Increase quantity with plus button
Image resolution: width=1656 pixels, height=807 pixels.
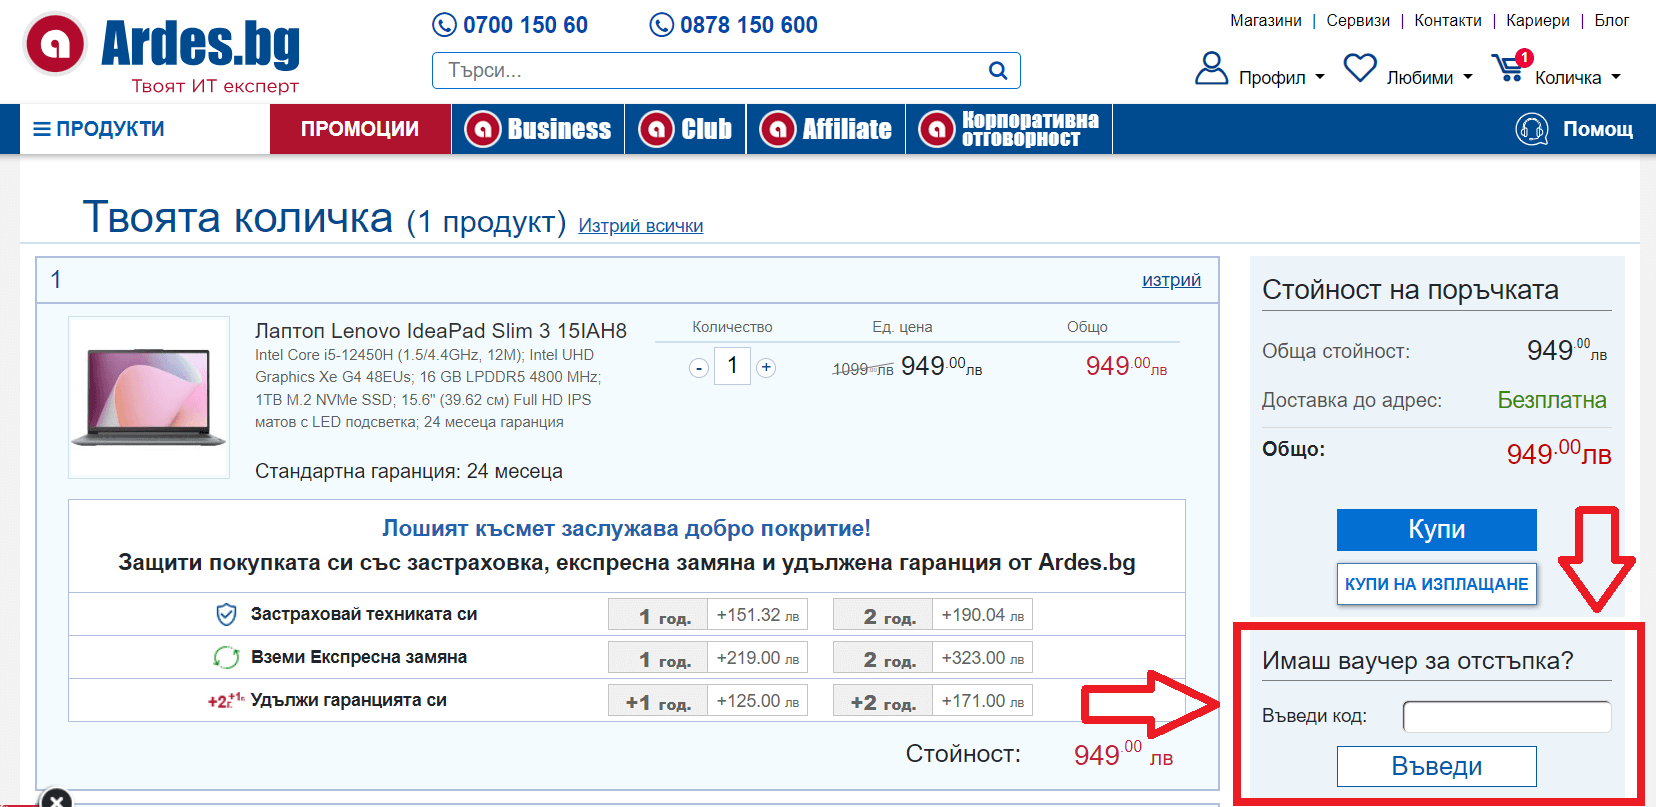(x=766, y=368)
